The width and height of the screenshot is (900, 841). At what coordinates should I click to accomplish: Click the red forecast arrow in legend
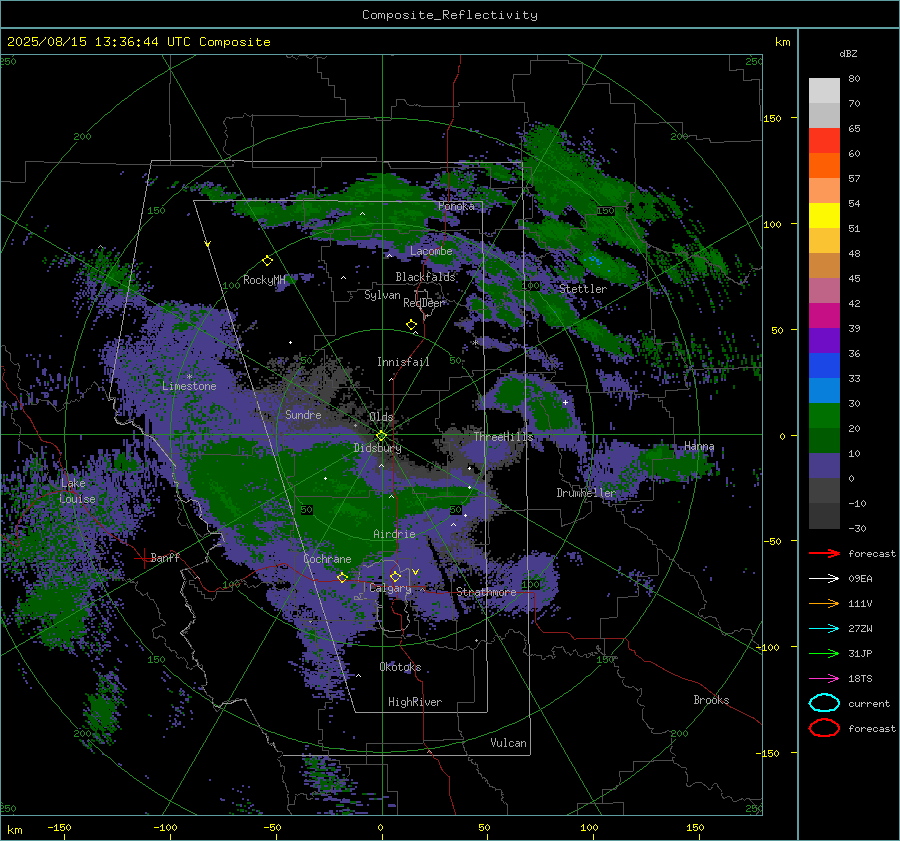824,553
